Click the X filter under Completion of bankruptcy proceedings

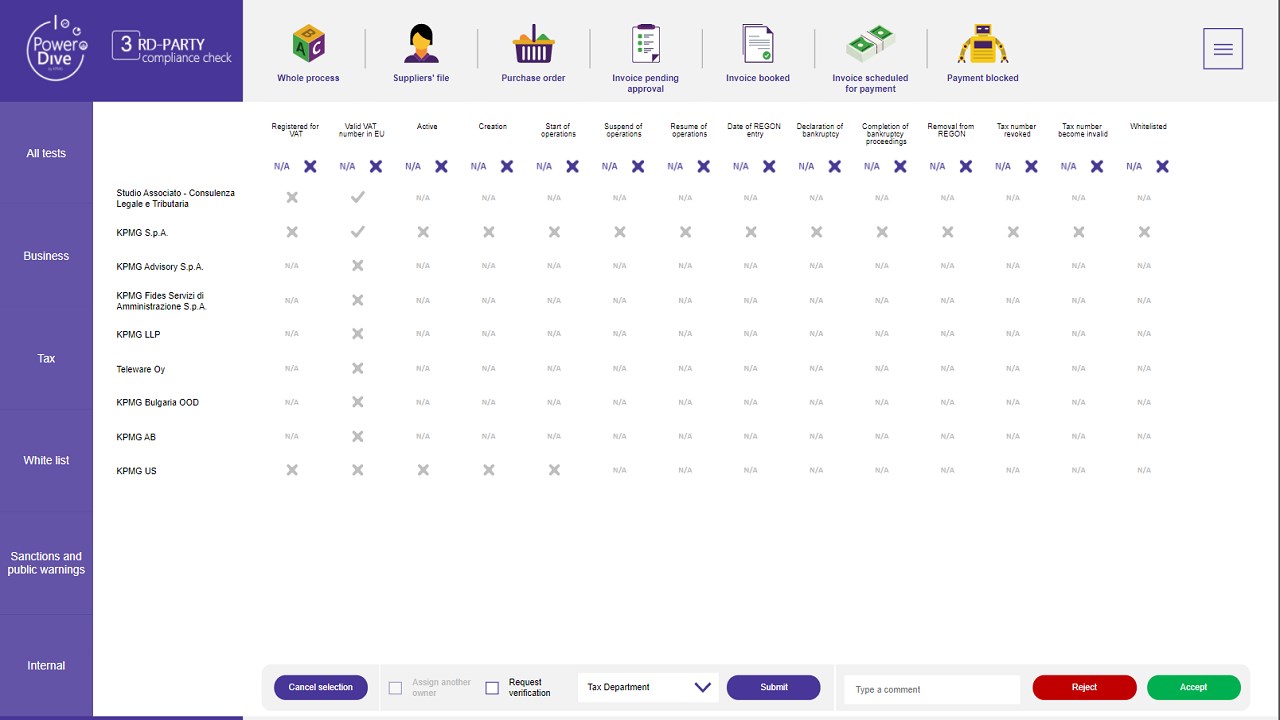click(x=900, y=166)
